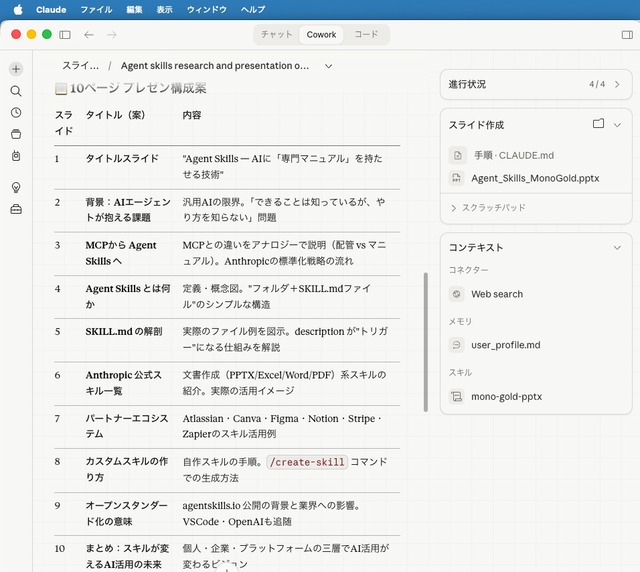This screenshot has height=572, width=640.
Task: Click the Atlassian · Canva · Figma content cell
Action: click(x=282, y=426)
